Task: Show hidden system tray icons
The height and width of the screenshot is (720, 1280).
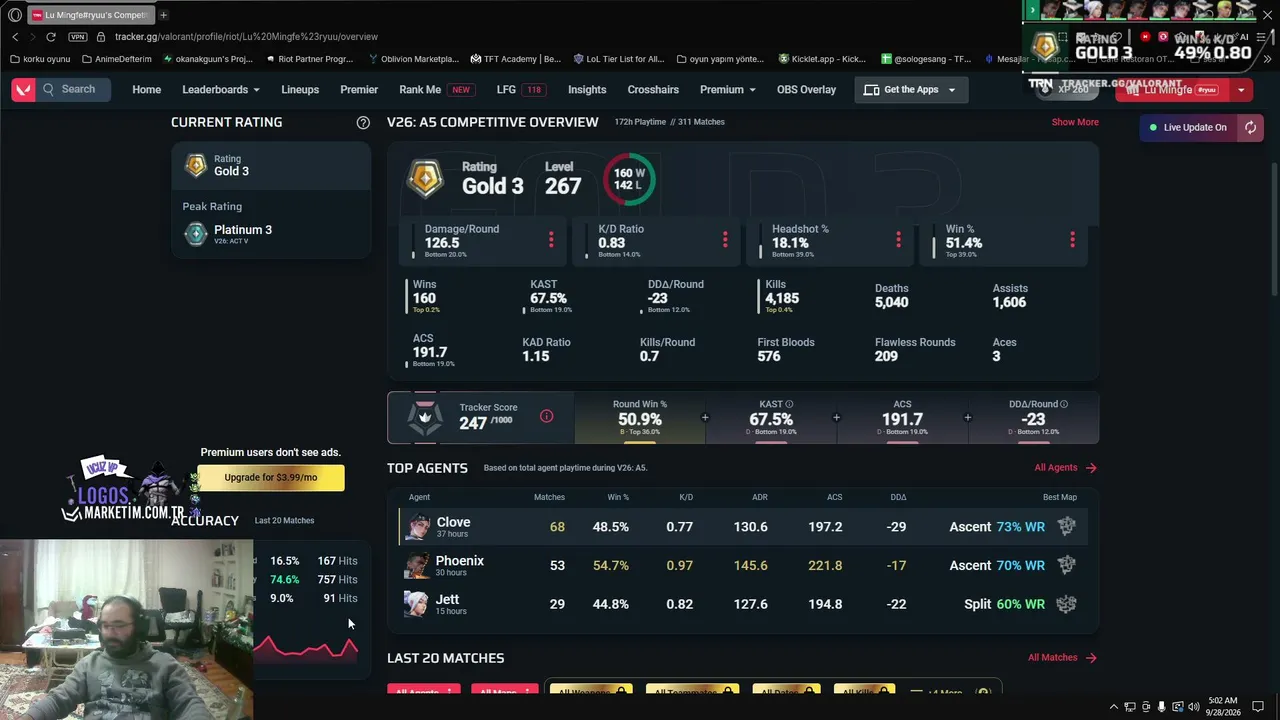Action: coord(1114,707)
